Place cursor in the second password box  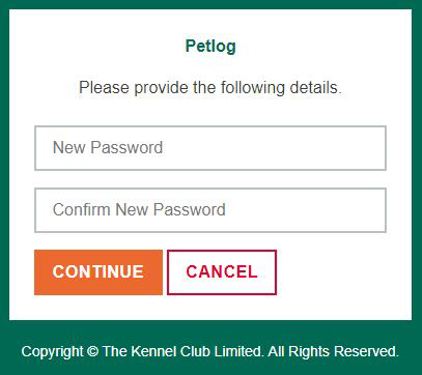pyautogui.click(x=210, y=210)
